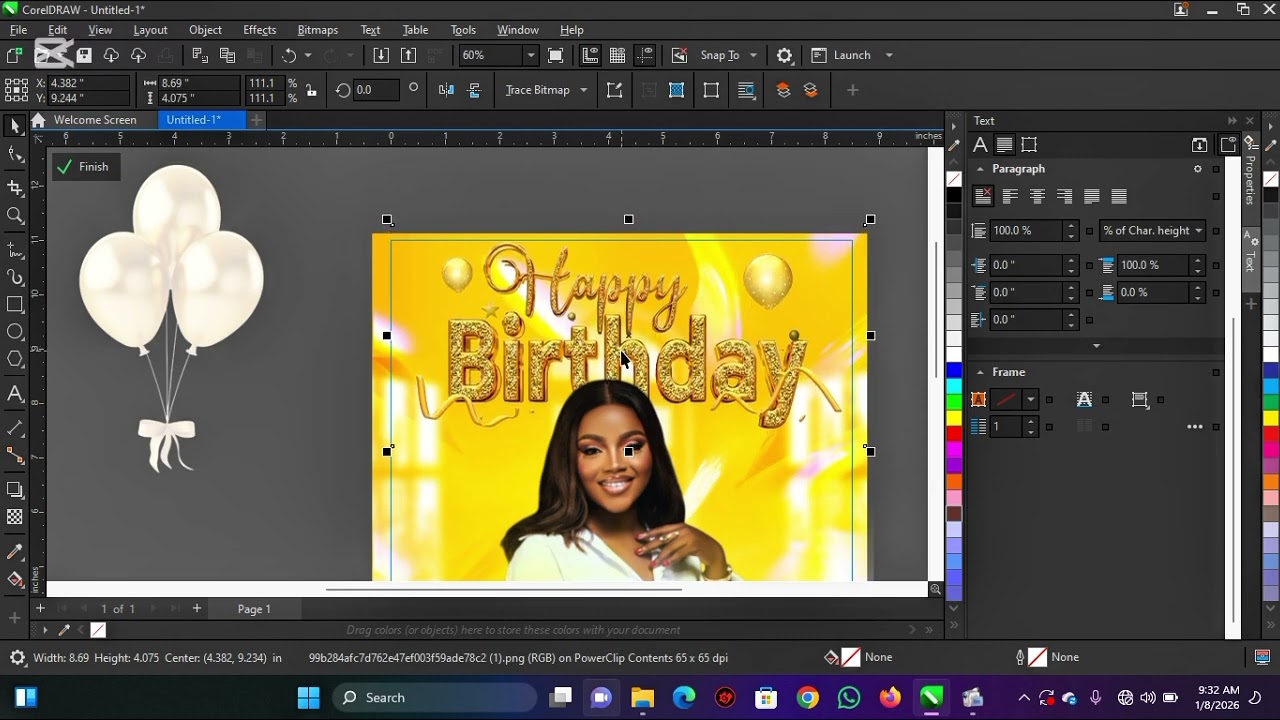
Task: Expand the Snap To dropdown
Action: click(753, 55)
